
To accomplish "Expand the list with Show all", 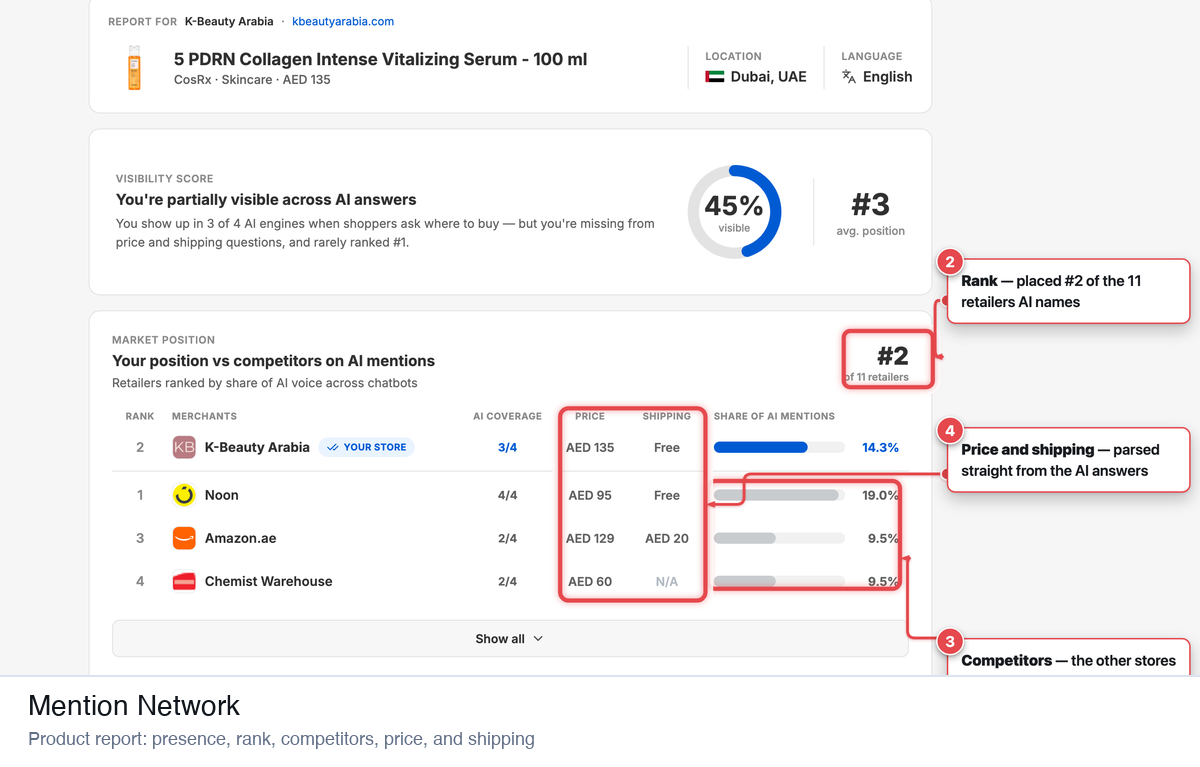I will 510,639.
